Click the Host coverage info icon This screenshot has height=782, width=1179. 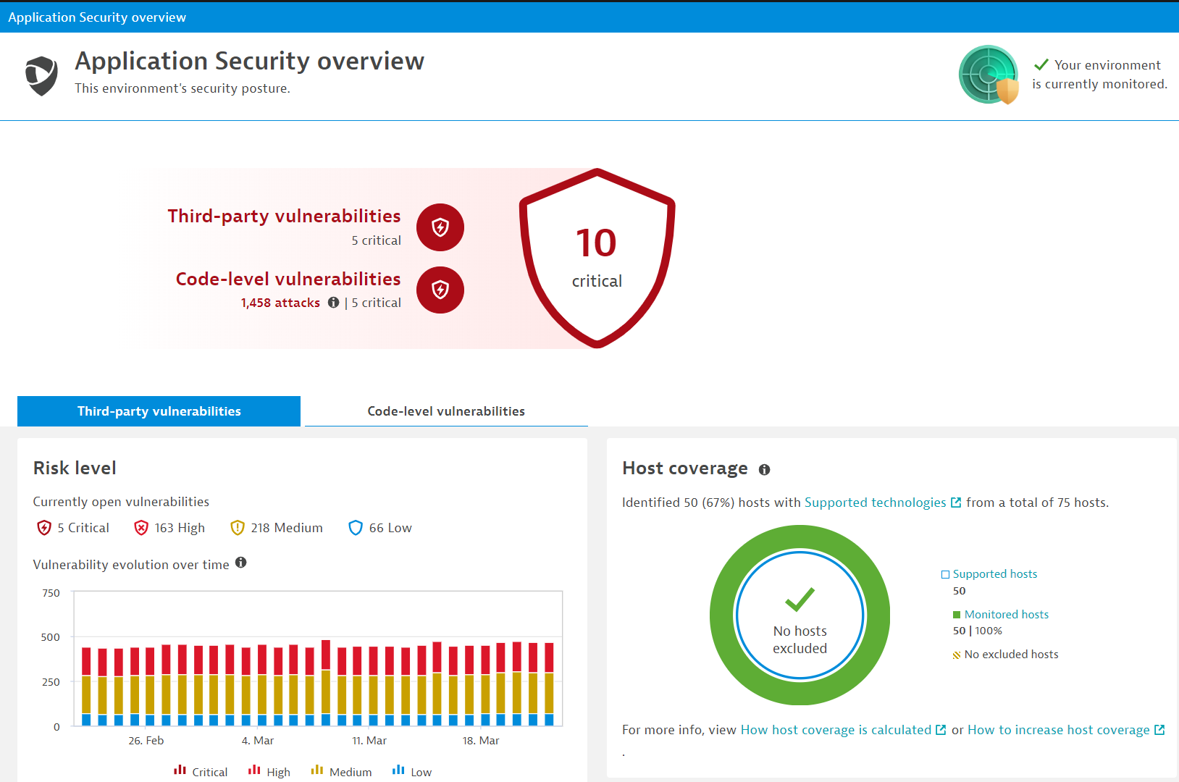click(764, 470)
